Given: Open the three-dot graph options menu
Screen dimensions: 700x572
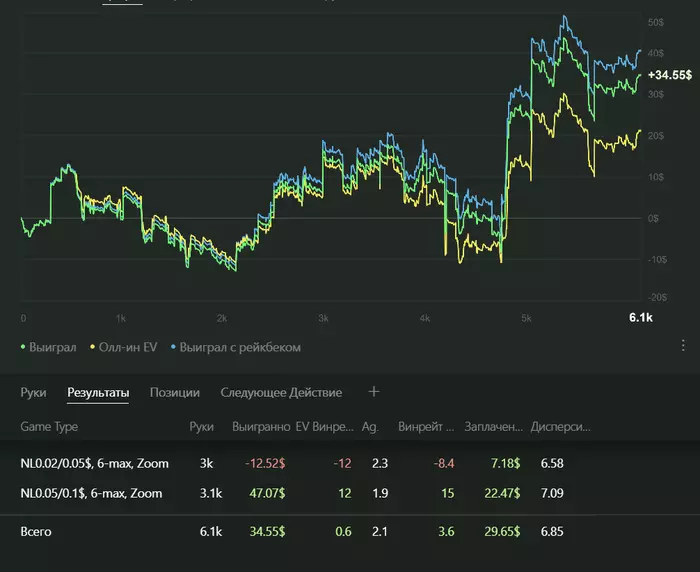Looking at the screenshot, I should coord(683,346).
